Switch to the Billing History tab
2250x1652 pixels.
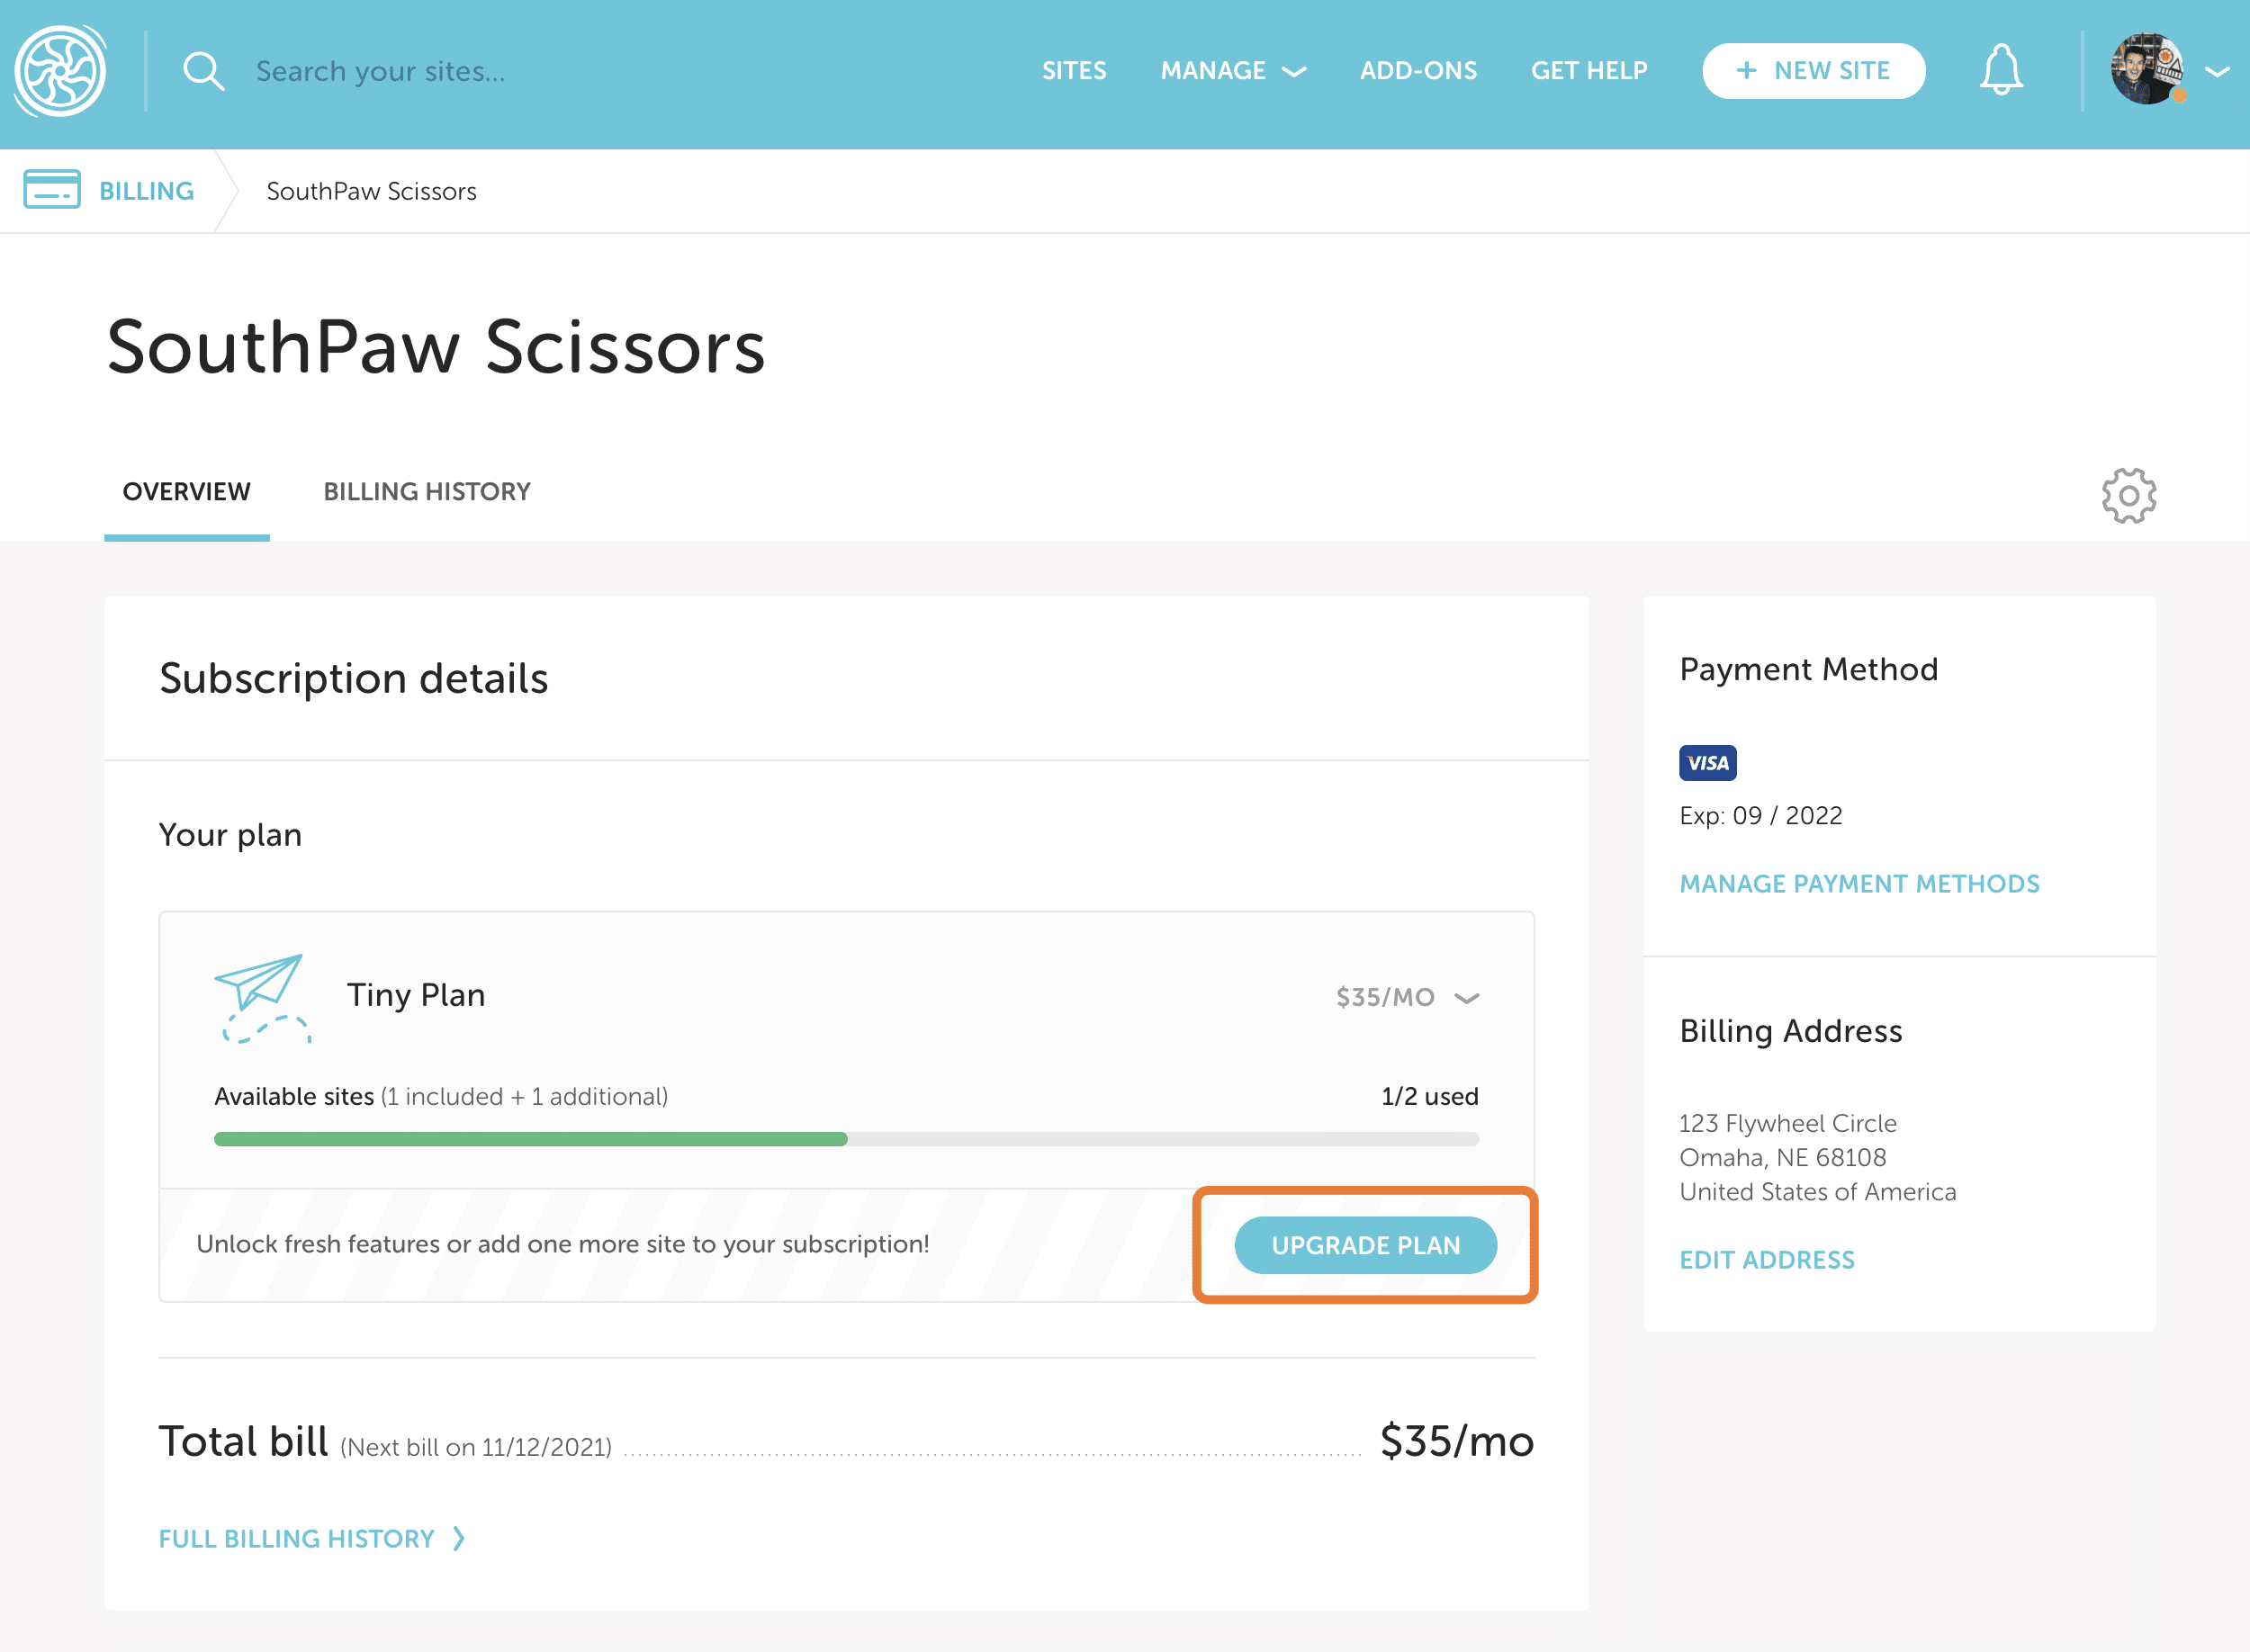pos(426,491)
